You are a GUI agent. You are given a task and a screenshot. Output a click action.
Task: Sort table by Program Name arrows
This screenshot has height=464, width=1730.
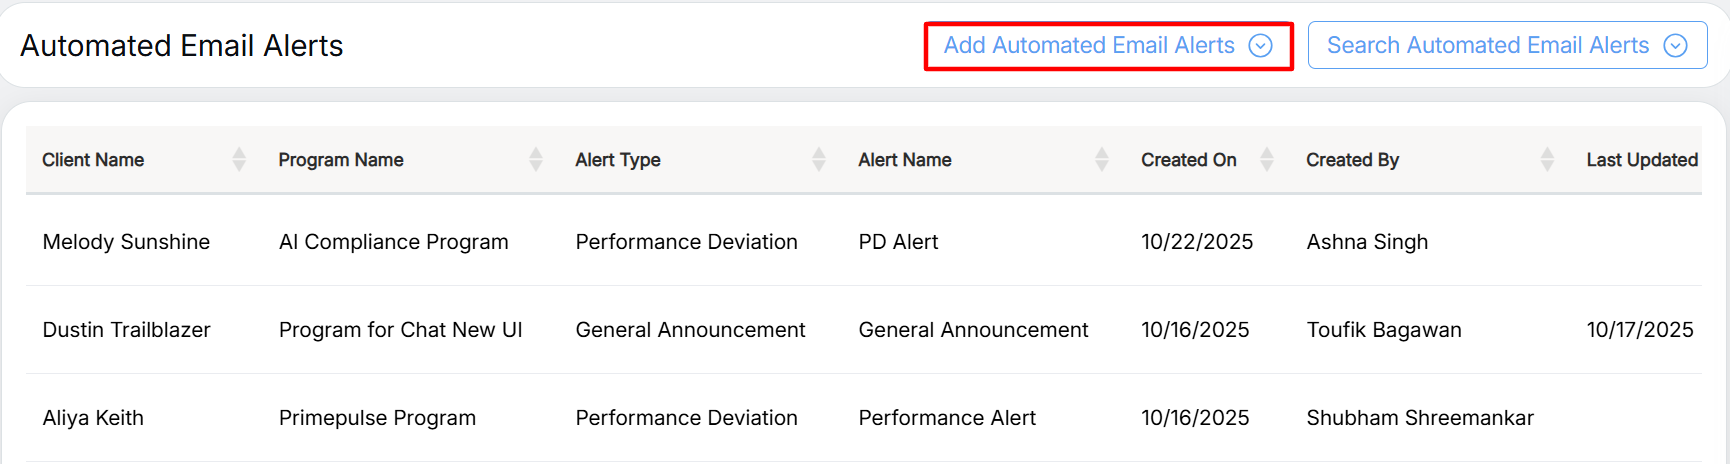(536, 160)
